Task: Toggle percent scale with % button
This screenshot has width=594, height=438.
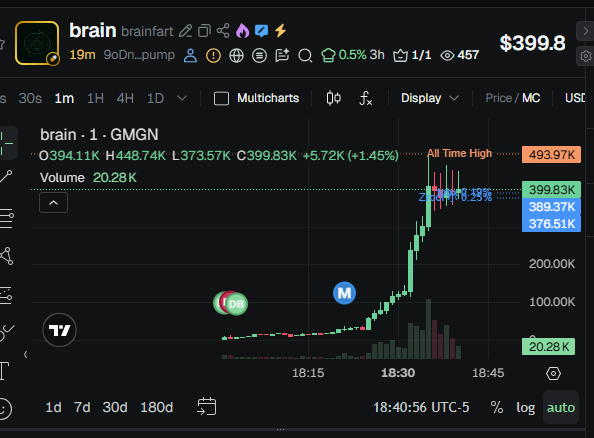Action: tap(497, 407)
